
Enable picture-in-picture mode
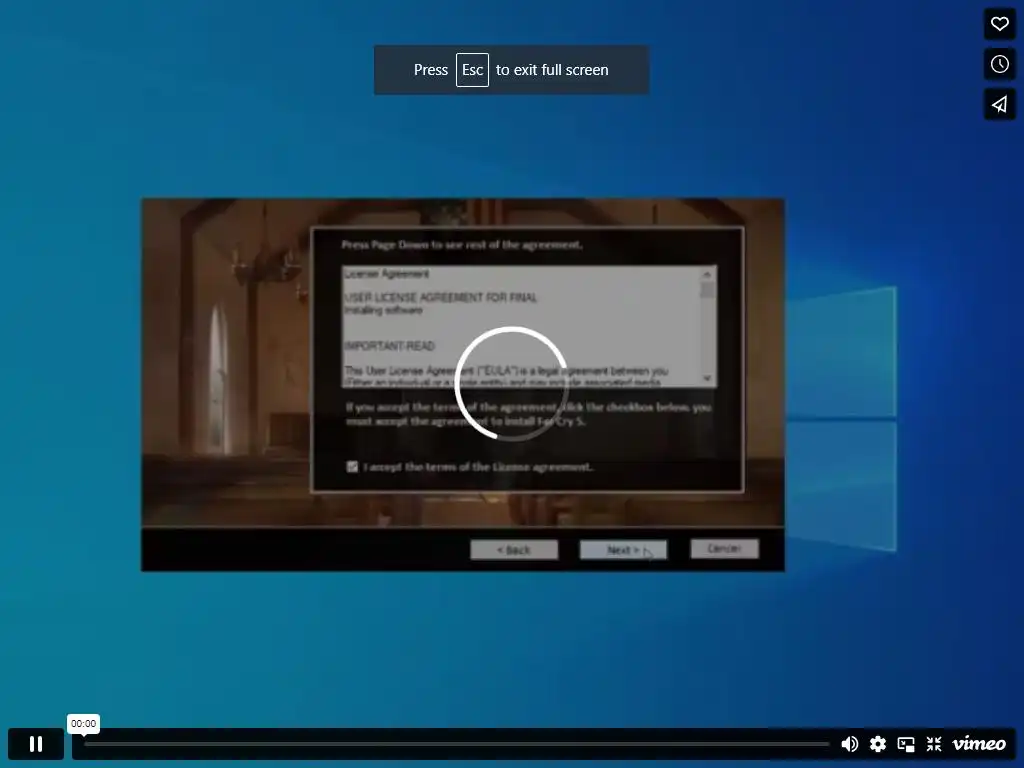click(906, 744)
